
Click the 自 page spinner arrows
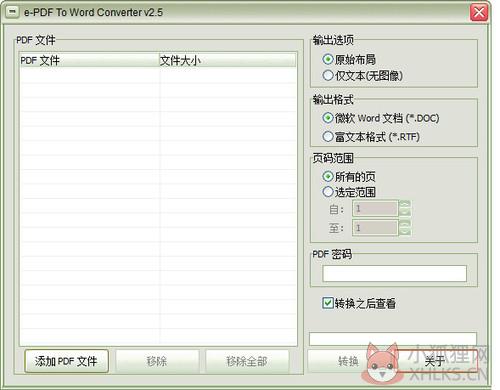coord(405,209)
